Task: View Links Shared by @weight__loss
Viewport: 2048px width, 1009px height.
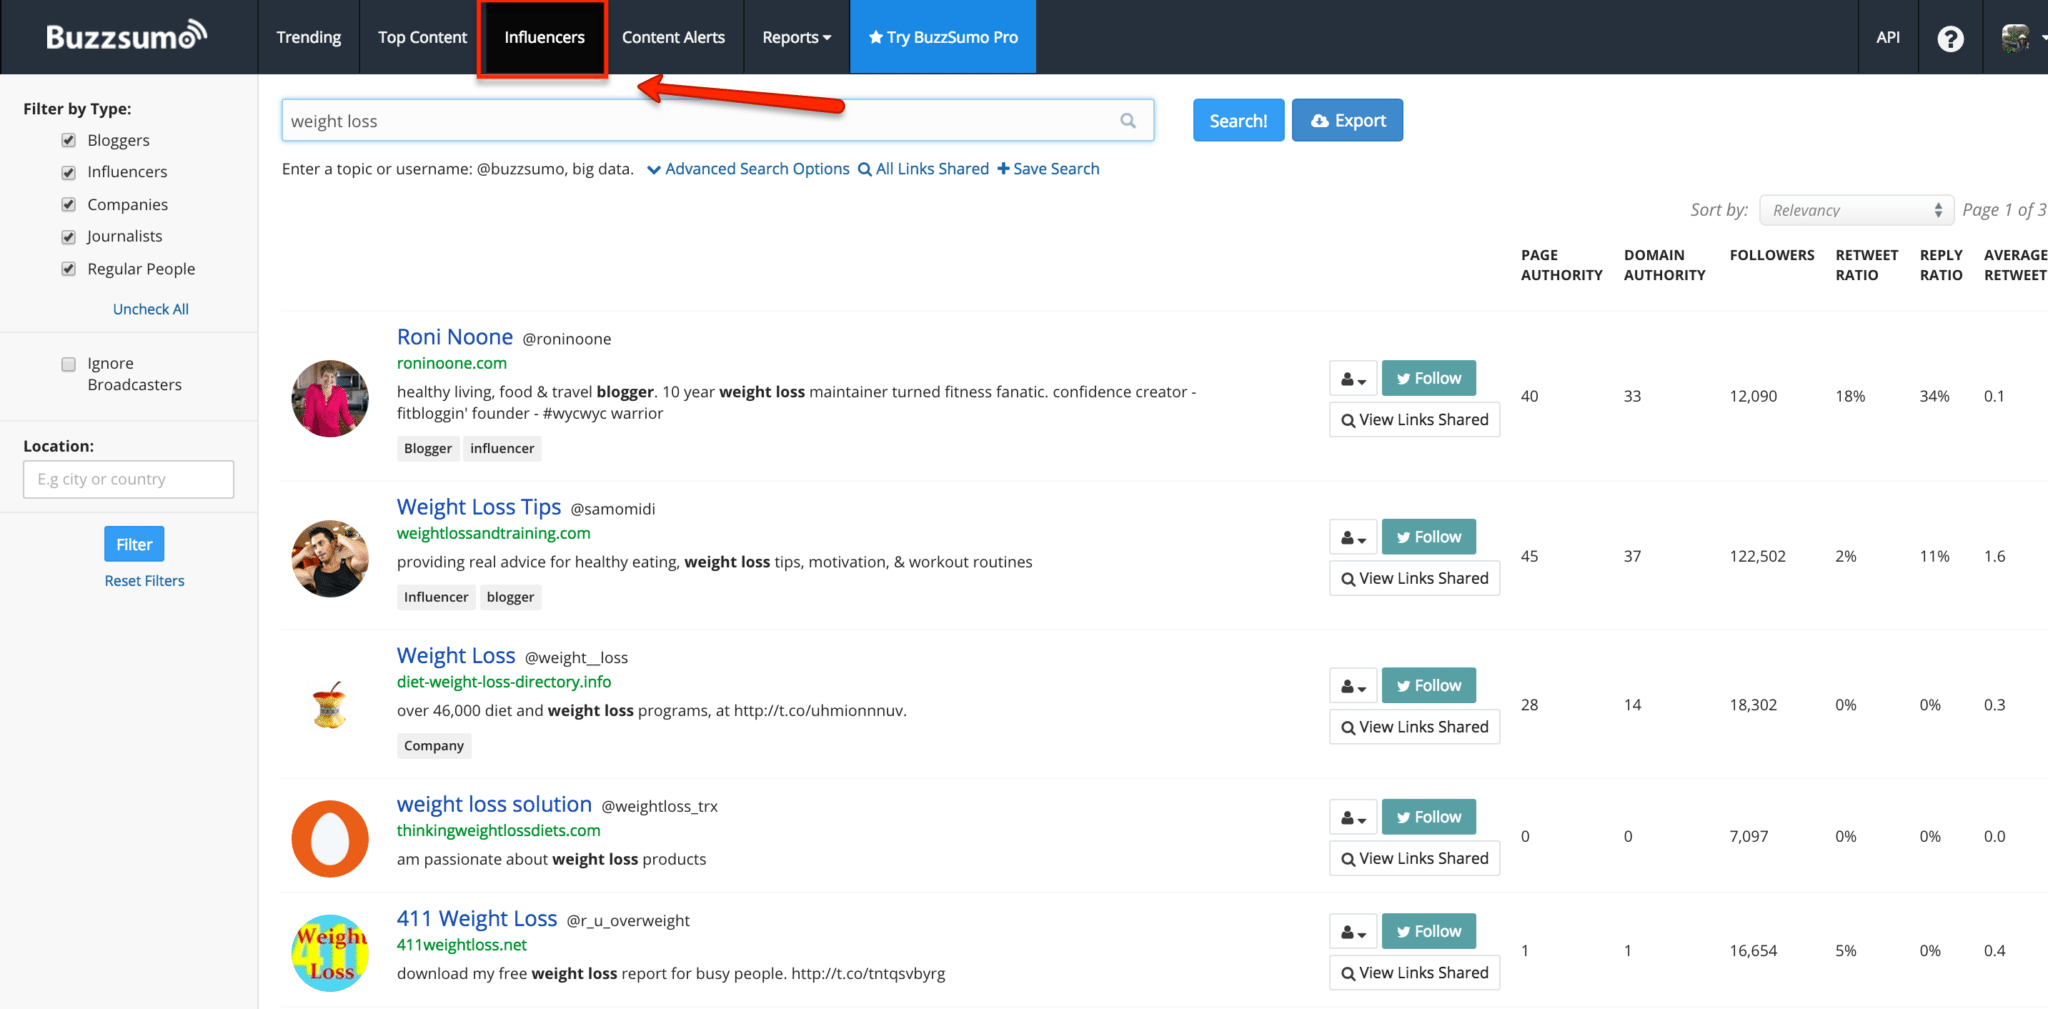Action: click(x=1414, y=727)
